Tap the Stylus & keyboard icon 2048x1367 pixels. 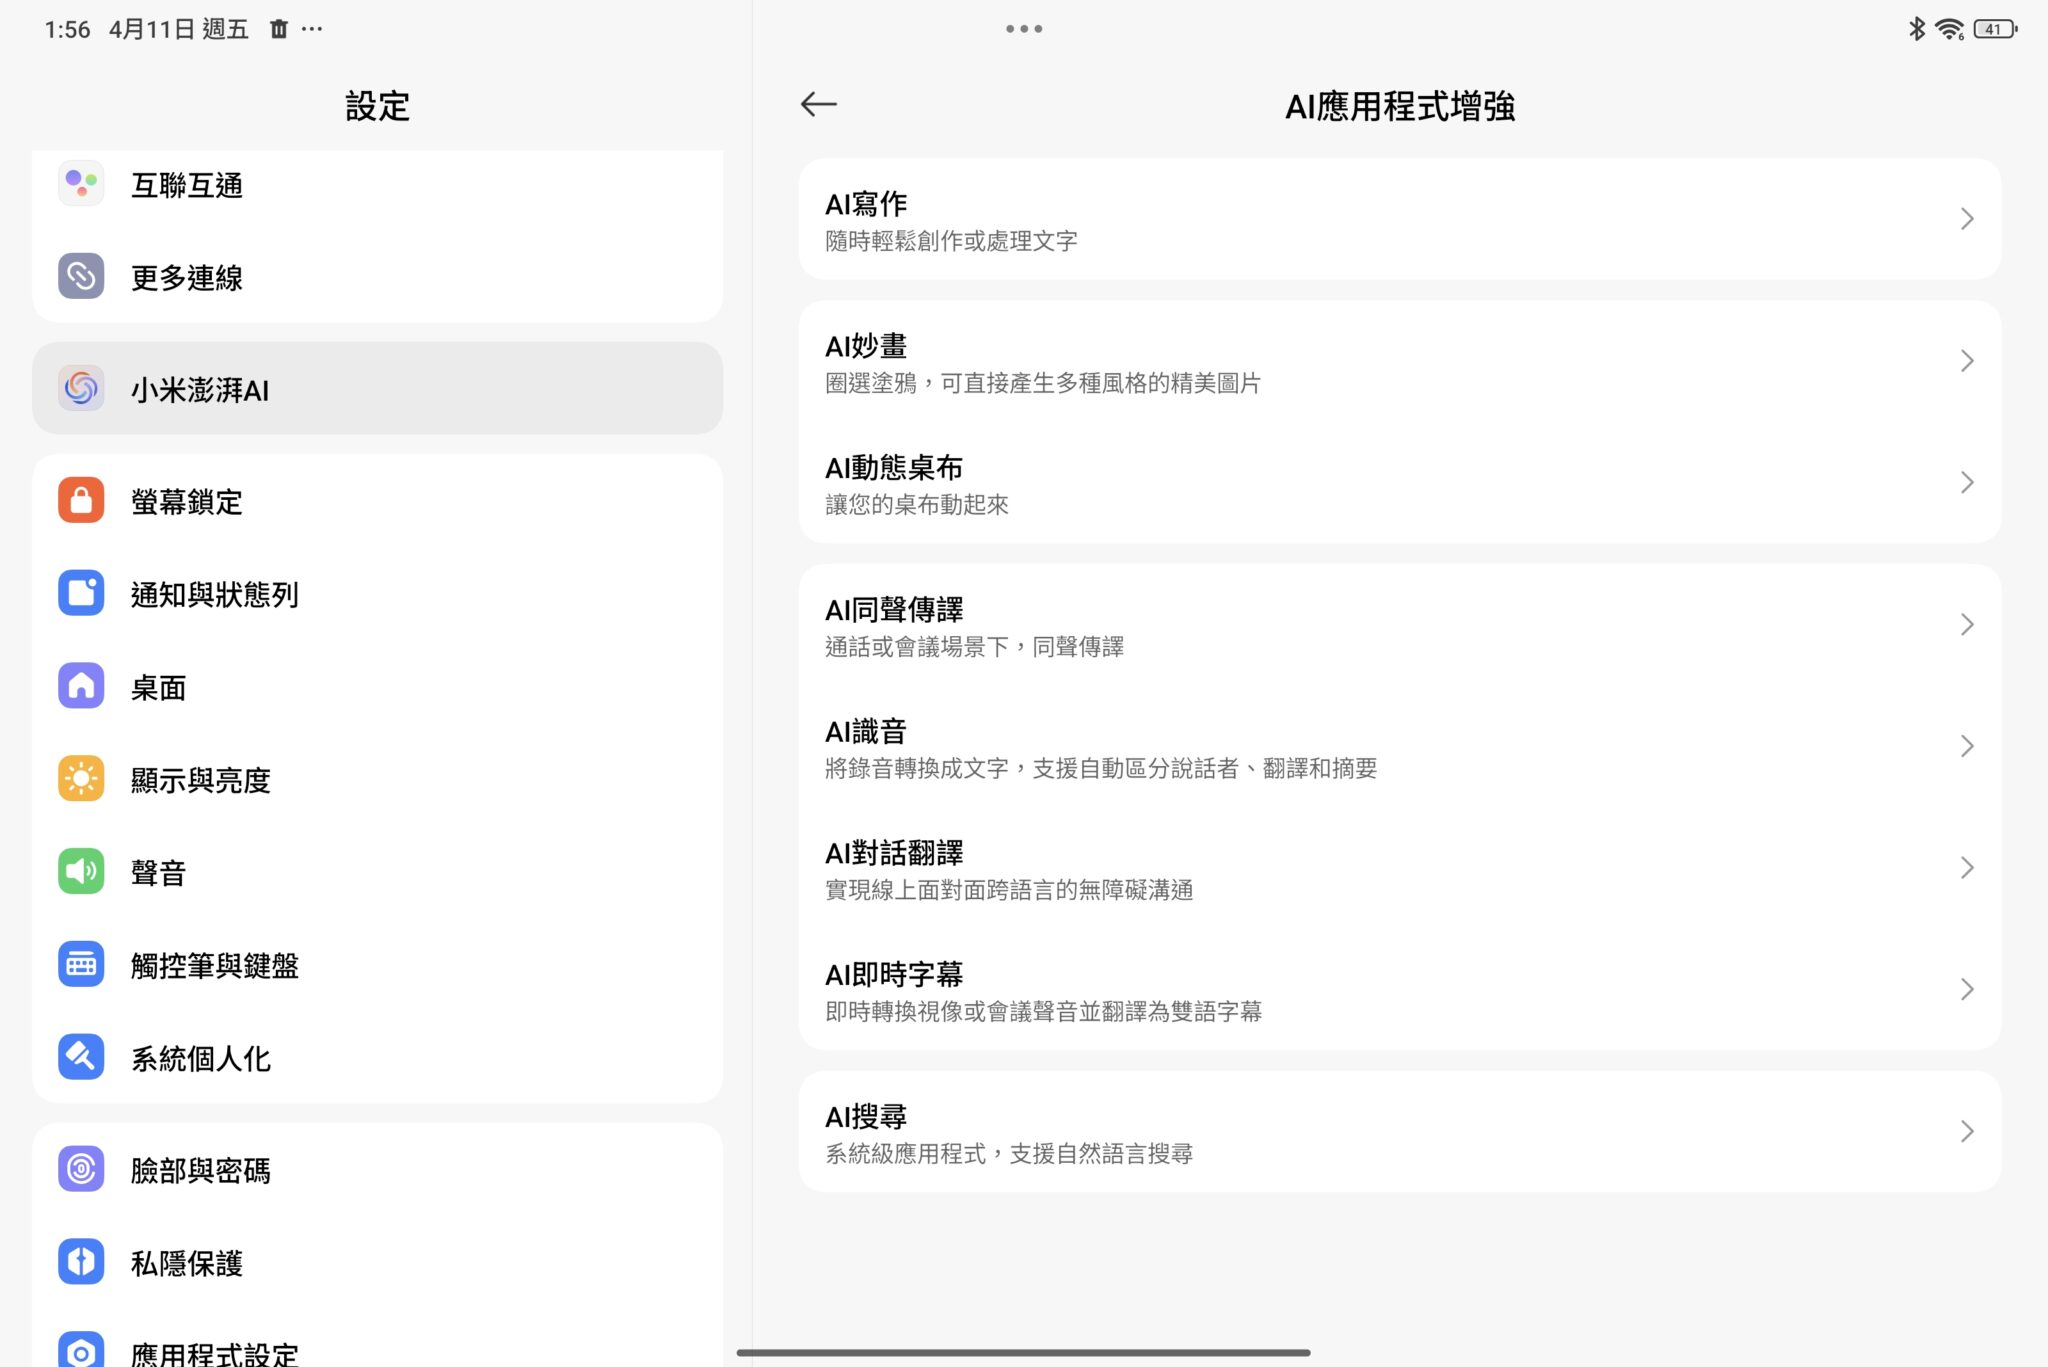click(81, 965)
